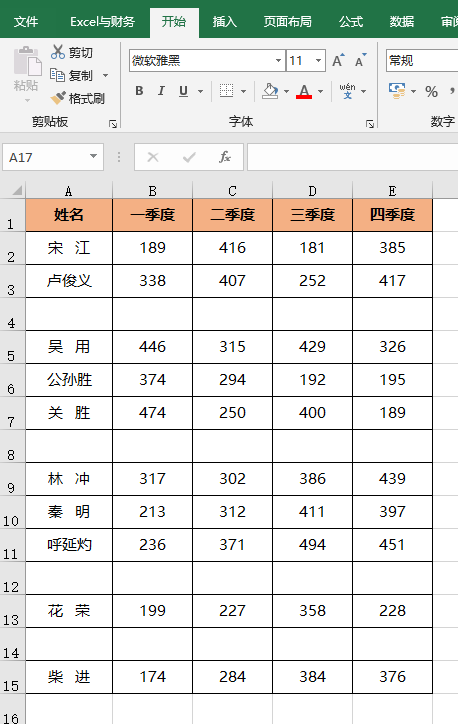Click the formula bar cancel X
458x724 pixels.
point(153,157)
